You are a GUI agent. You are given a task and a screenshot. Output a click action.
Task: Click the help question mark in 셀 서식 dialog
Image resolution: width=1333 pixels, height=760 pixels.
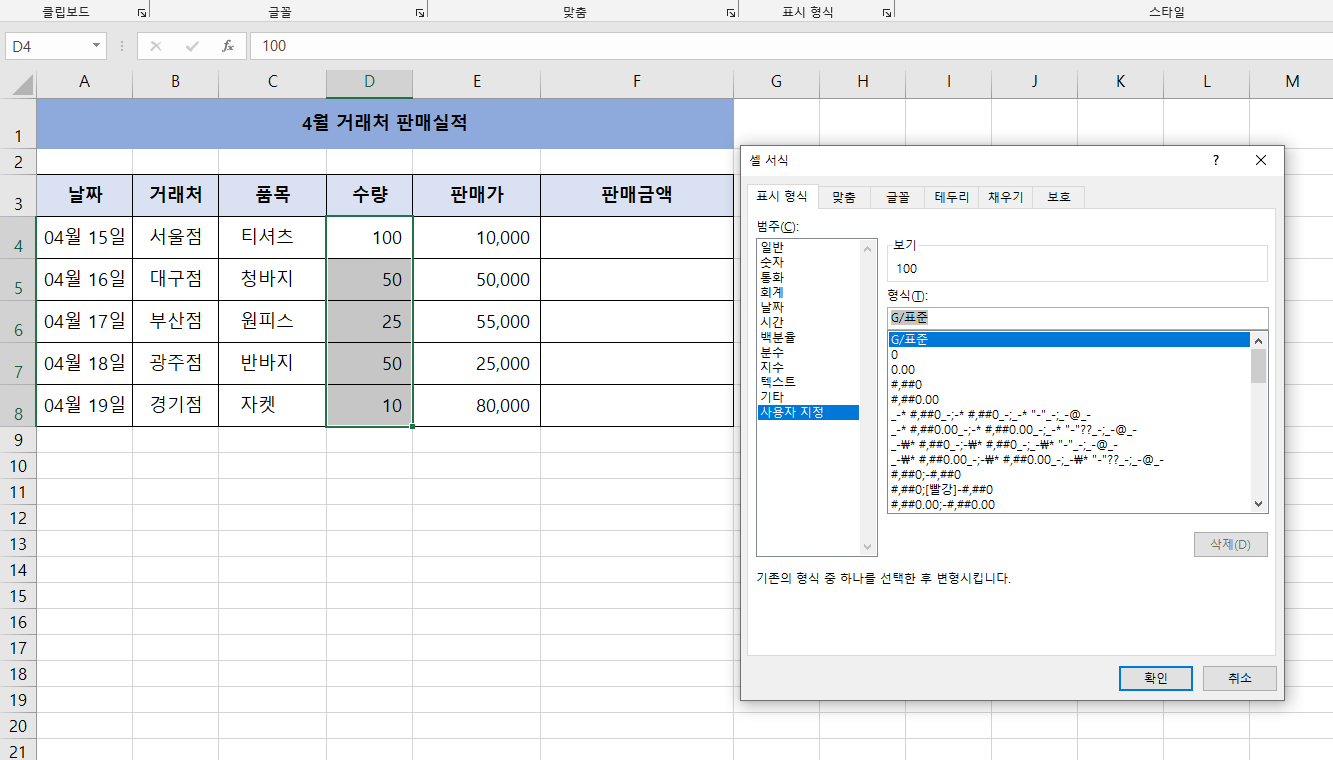point(1216,160)
